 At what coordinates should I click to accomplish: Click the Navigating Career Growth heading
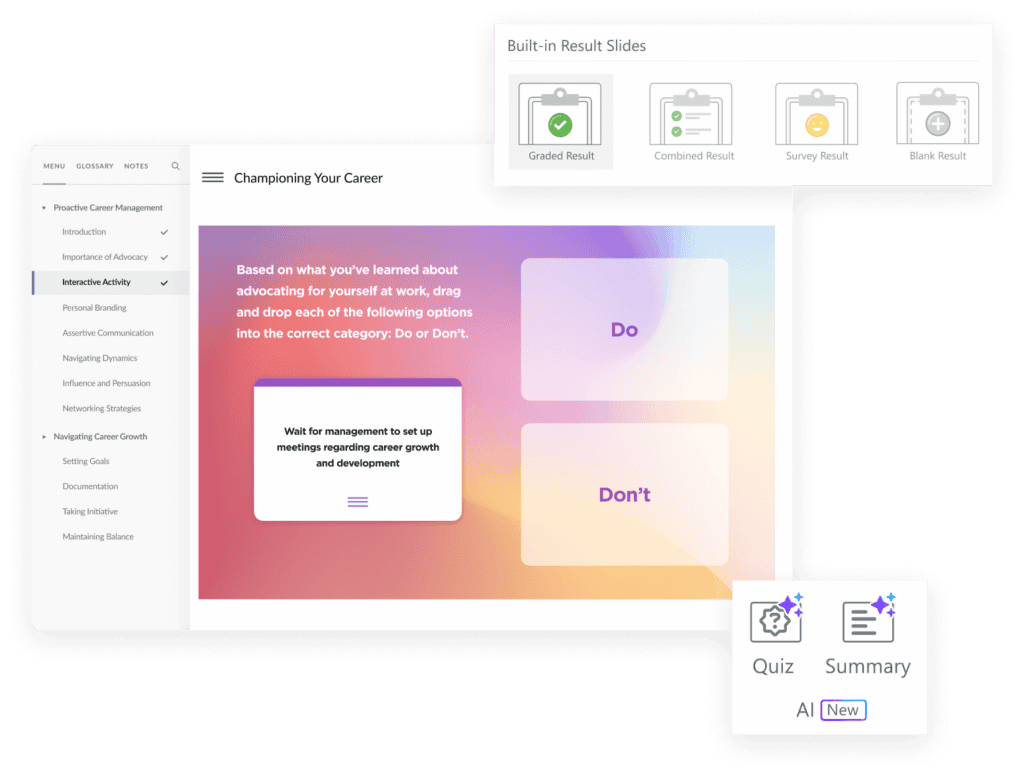click(x=100, y=436)
